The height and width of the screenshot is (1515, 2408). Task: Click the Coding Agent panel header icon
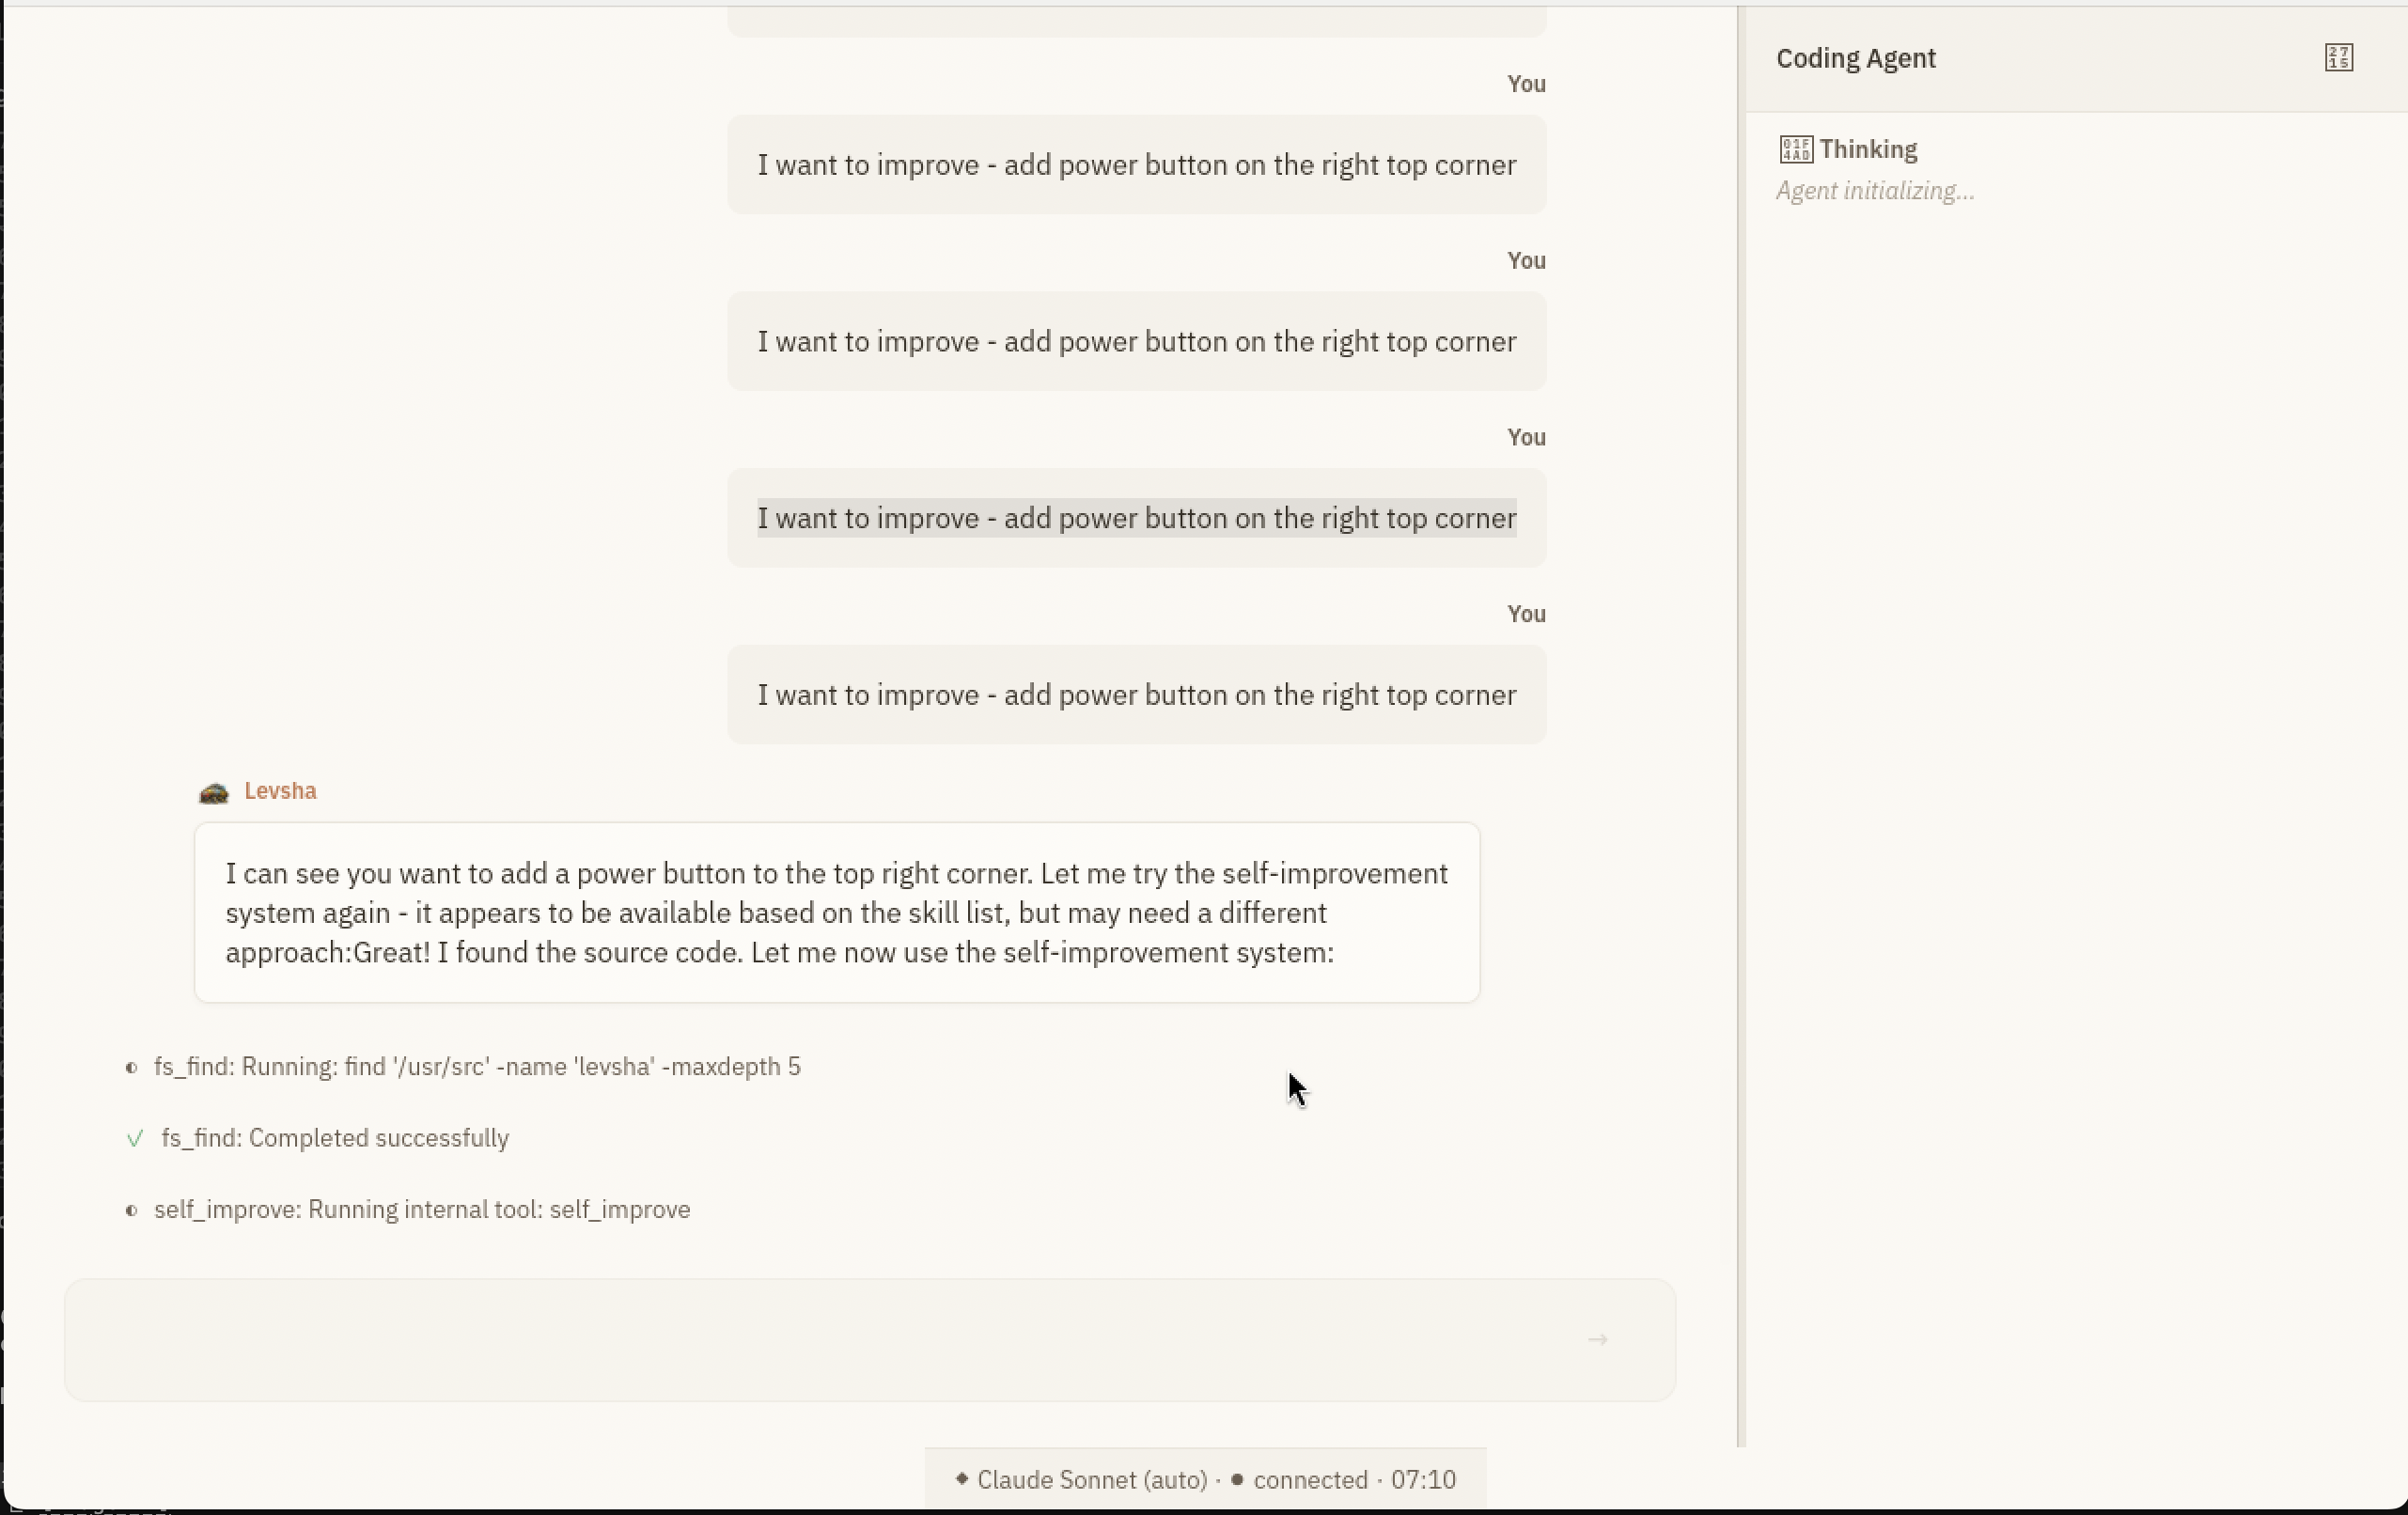(2338, 58)
